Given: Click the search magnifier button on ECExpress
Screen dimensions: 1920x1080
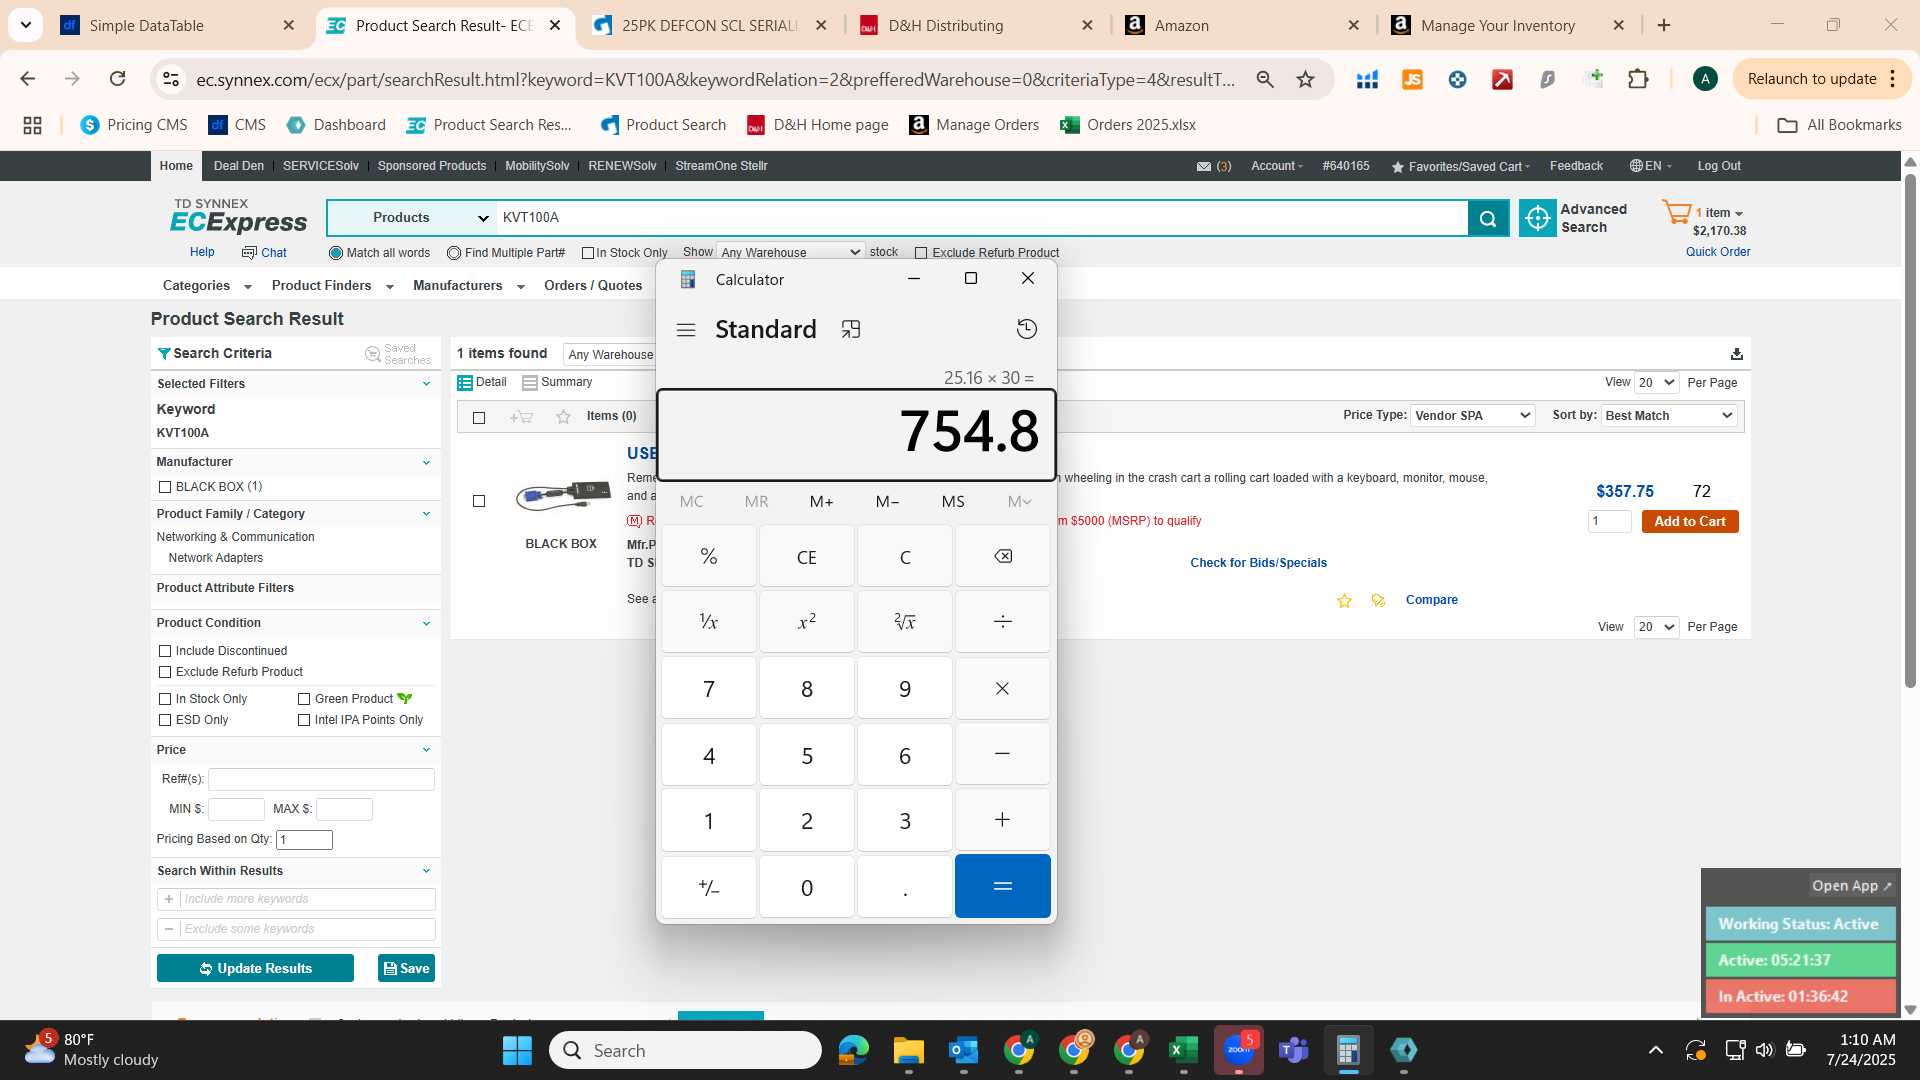Looking at the screenshot, I should coord(1488,218).
